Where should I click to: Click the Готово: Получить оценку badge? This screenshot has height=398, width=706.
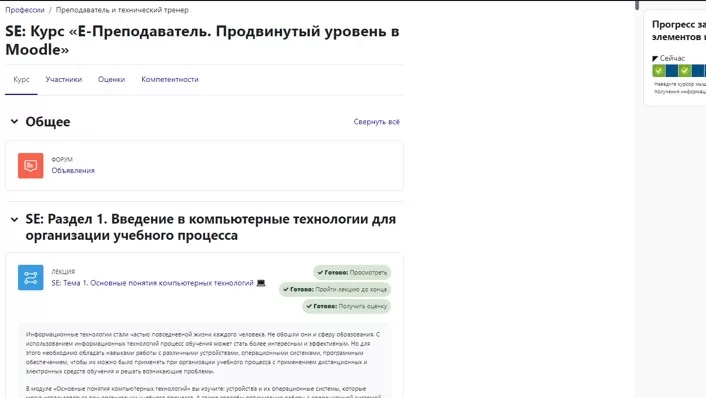(347, 306)
